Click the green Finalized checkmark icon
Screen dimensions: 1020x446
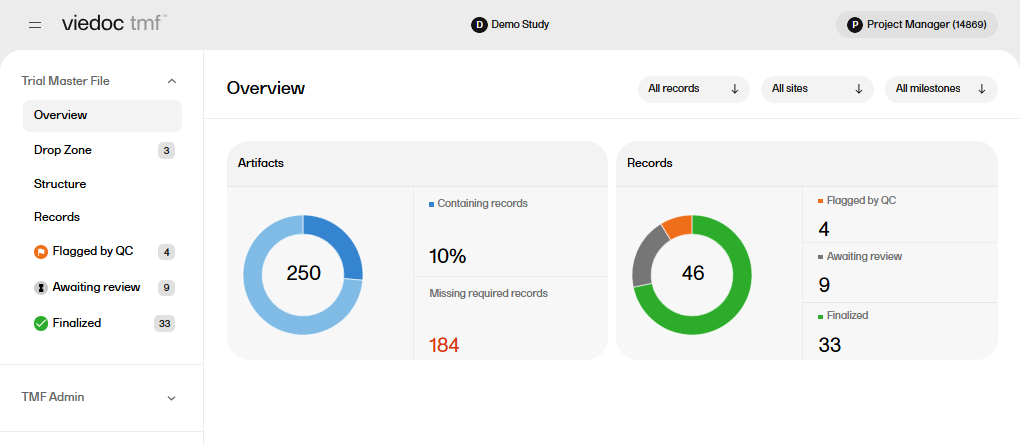(x=41, y=323)
